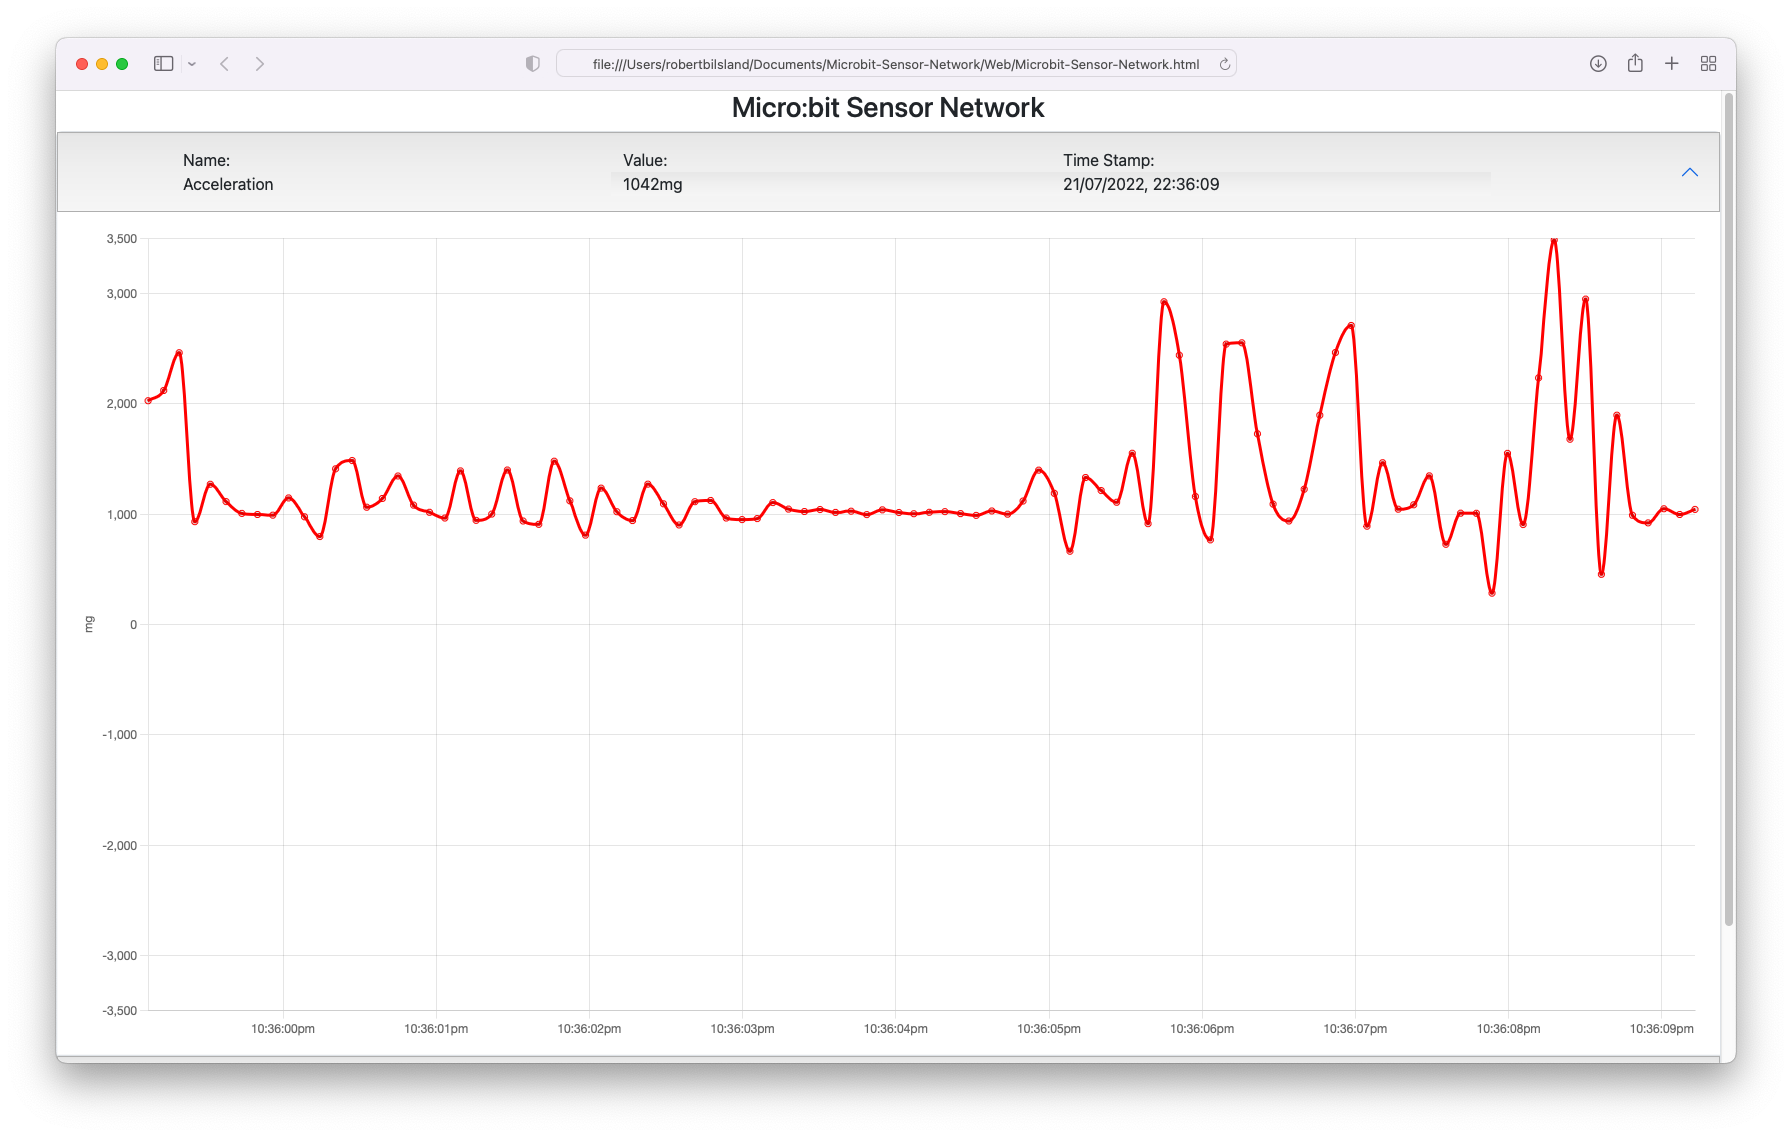Go forward with the forward arrow
Image resolution: width=1792 pixels, height=1137 pixels.
click(260, 64)
